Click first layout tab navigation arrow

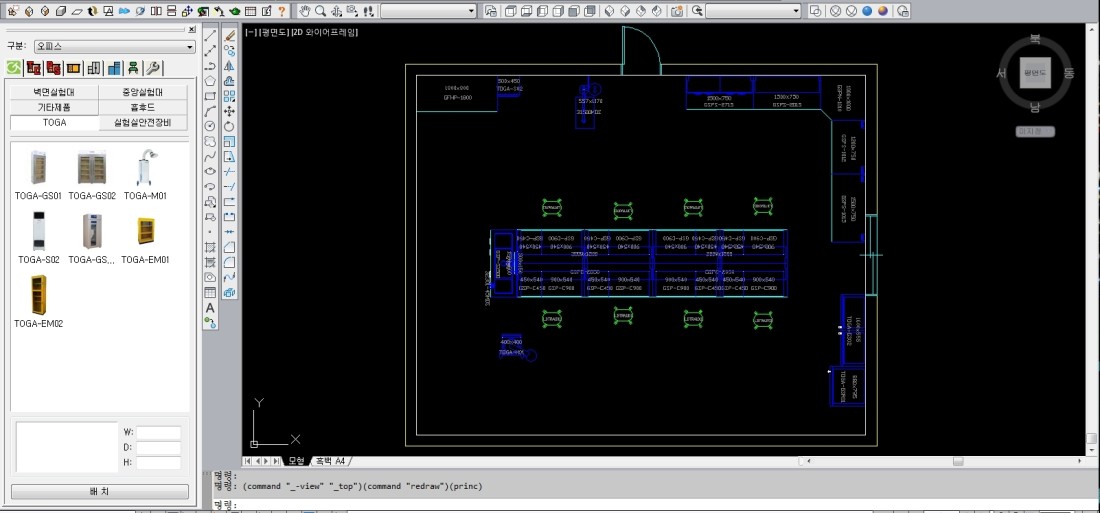point(247,461)
